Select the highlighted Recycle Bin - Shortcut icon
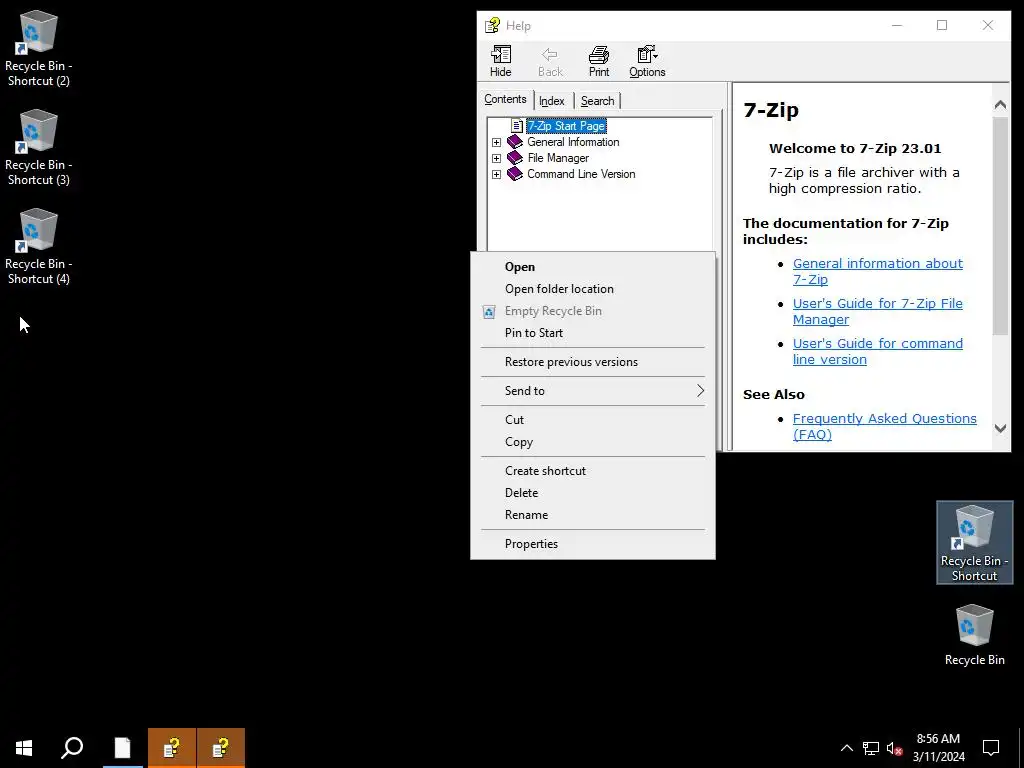The image size is (1024, 768). pyautogui.click(x=974, y=542)
